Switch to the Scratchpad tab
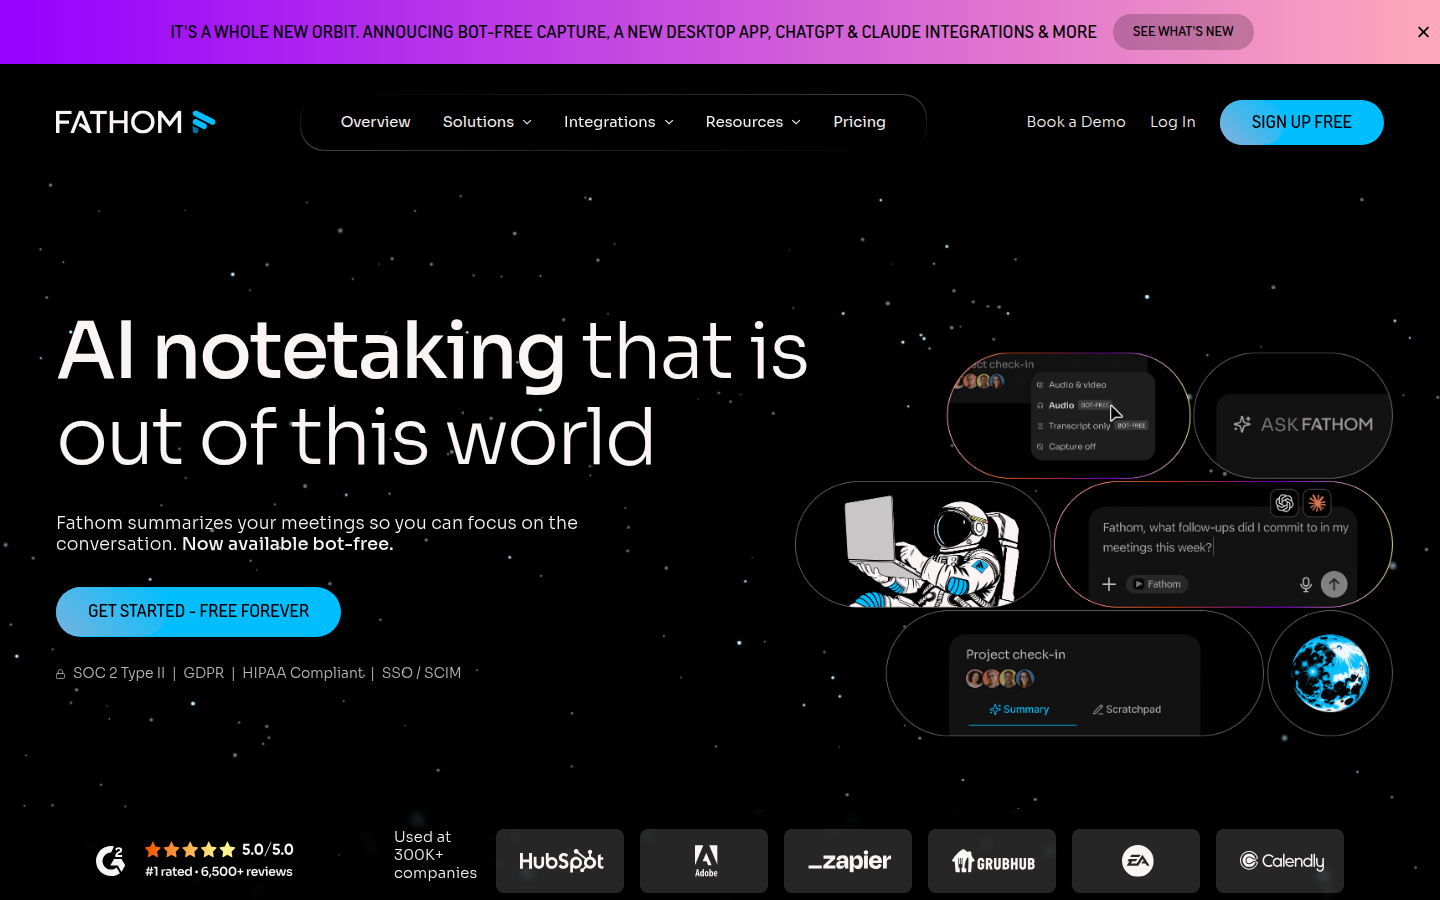1440x900 pixels. coord(1126,709)
